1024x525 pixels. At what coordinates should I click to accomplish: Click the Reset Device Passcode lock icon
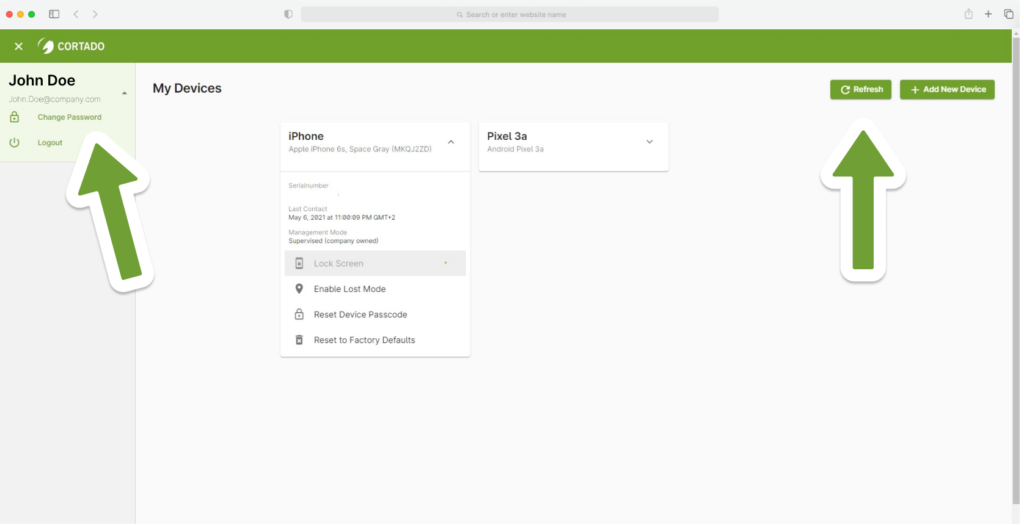point(299,314)
